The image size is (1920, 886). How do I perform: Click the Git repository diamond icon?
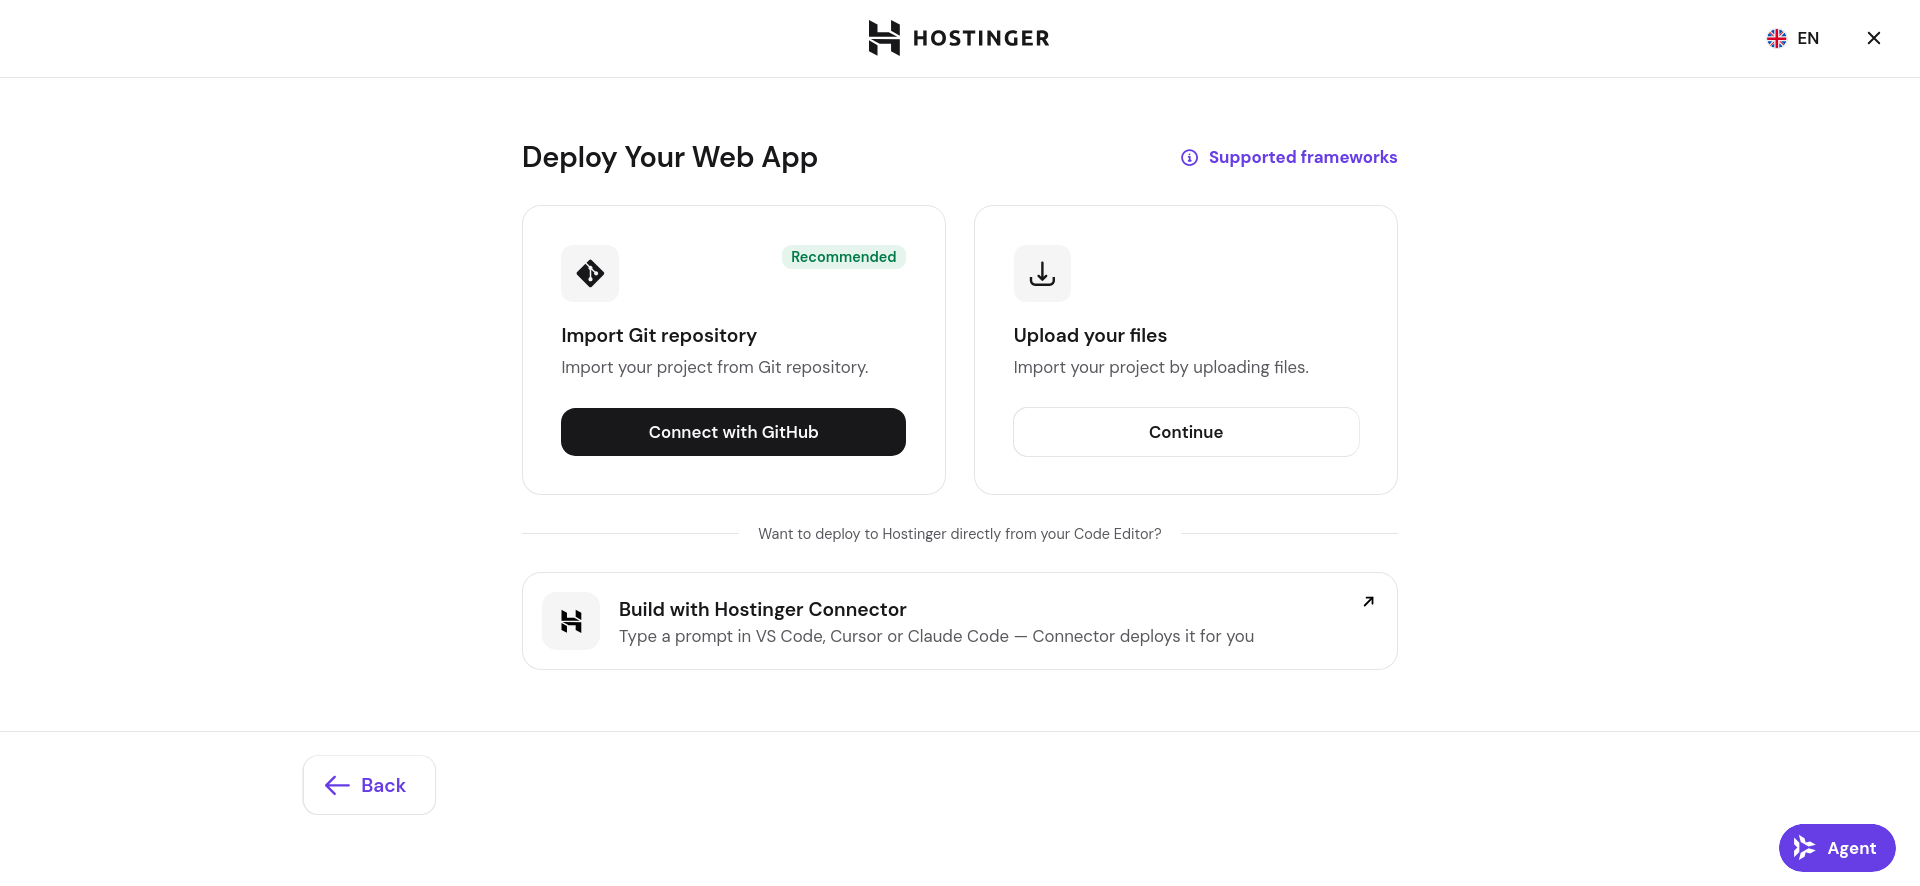tap(590, 273)
